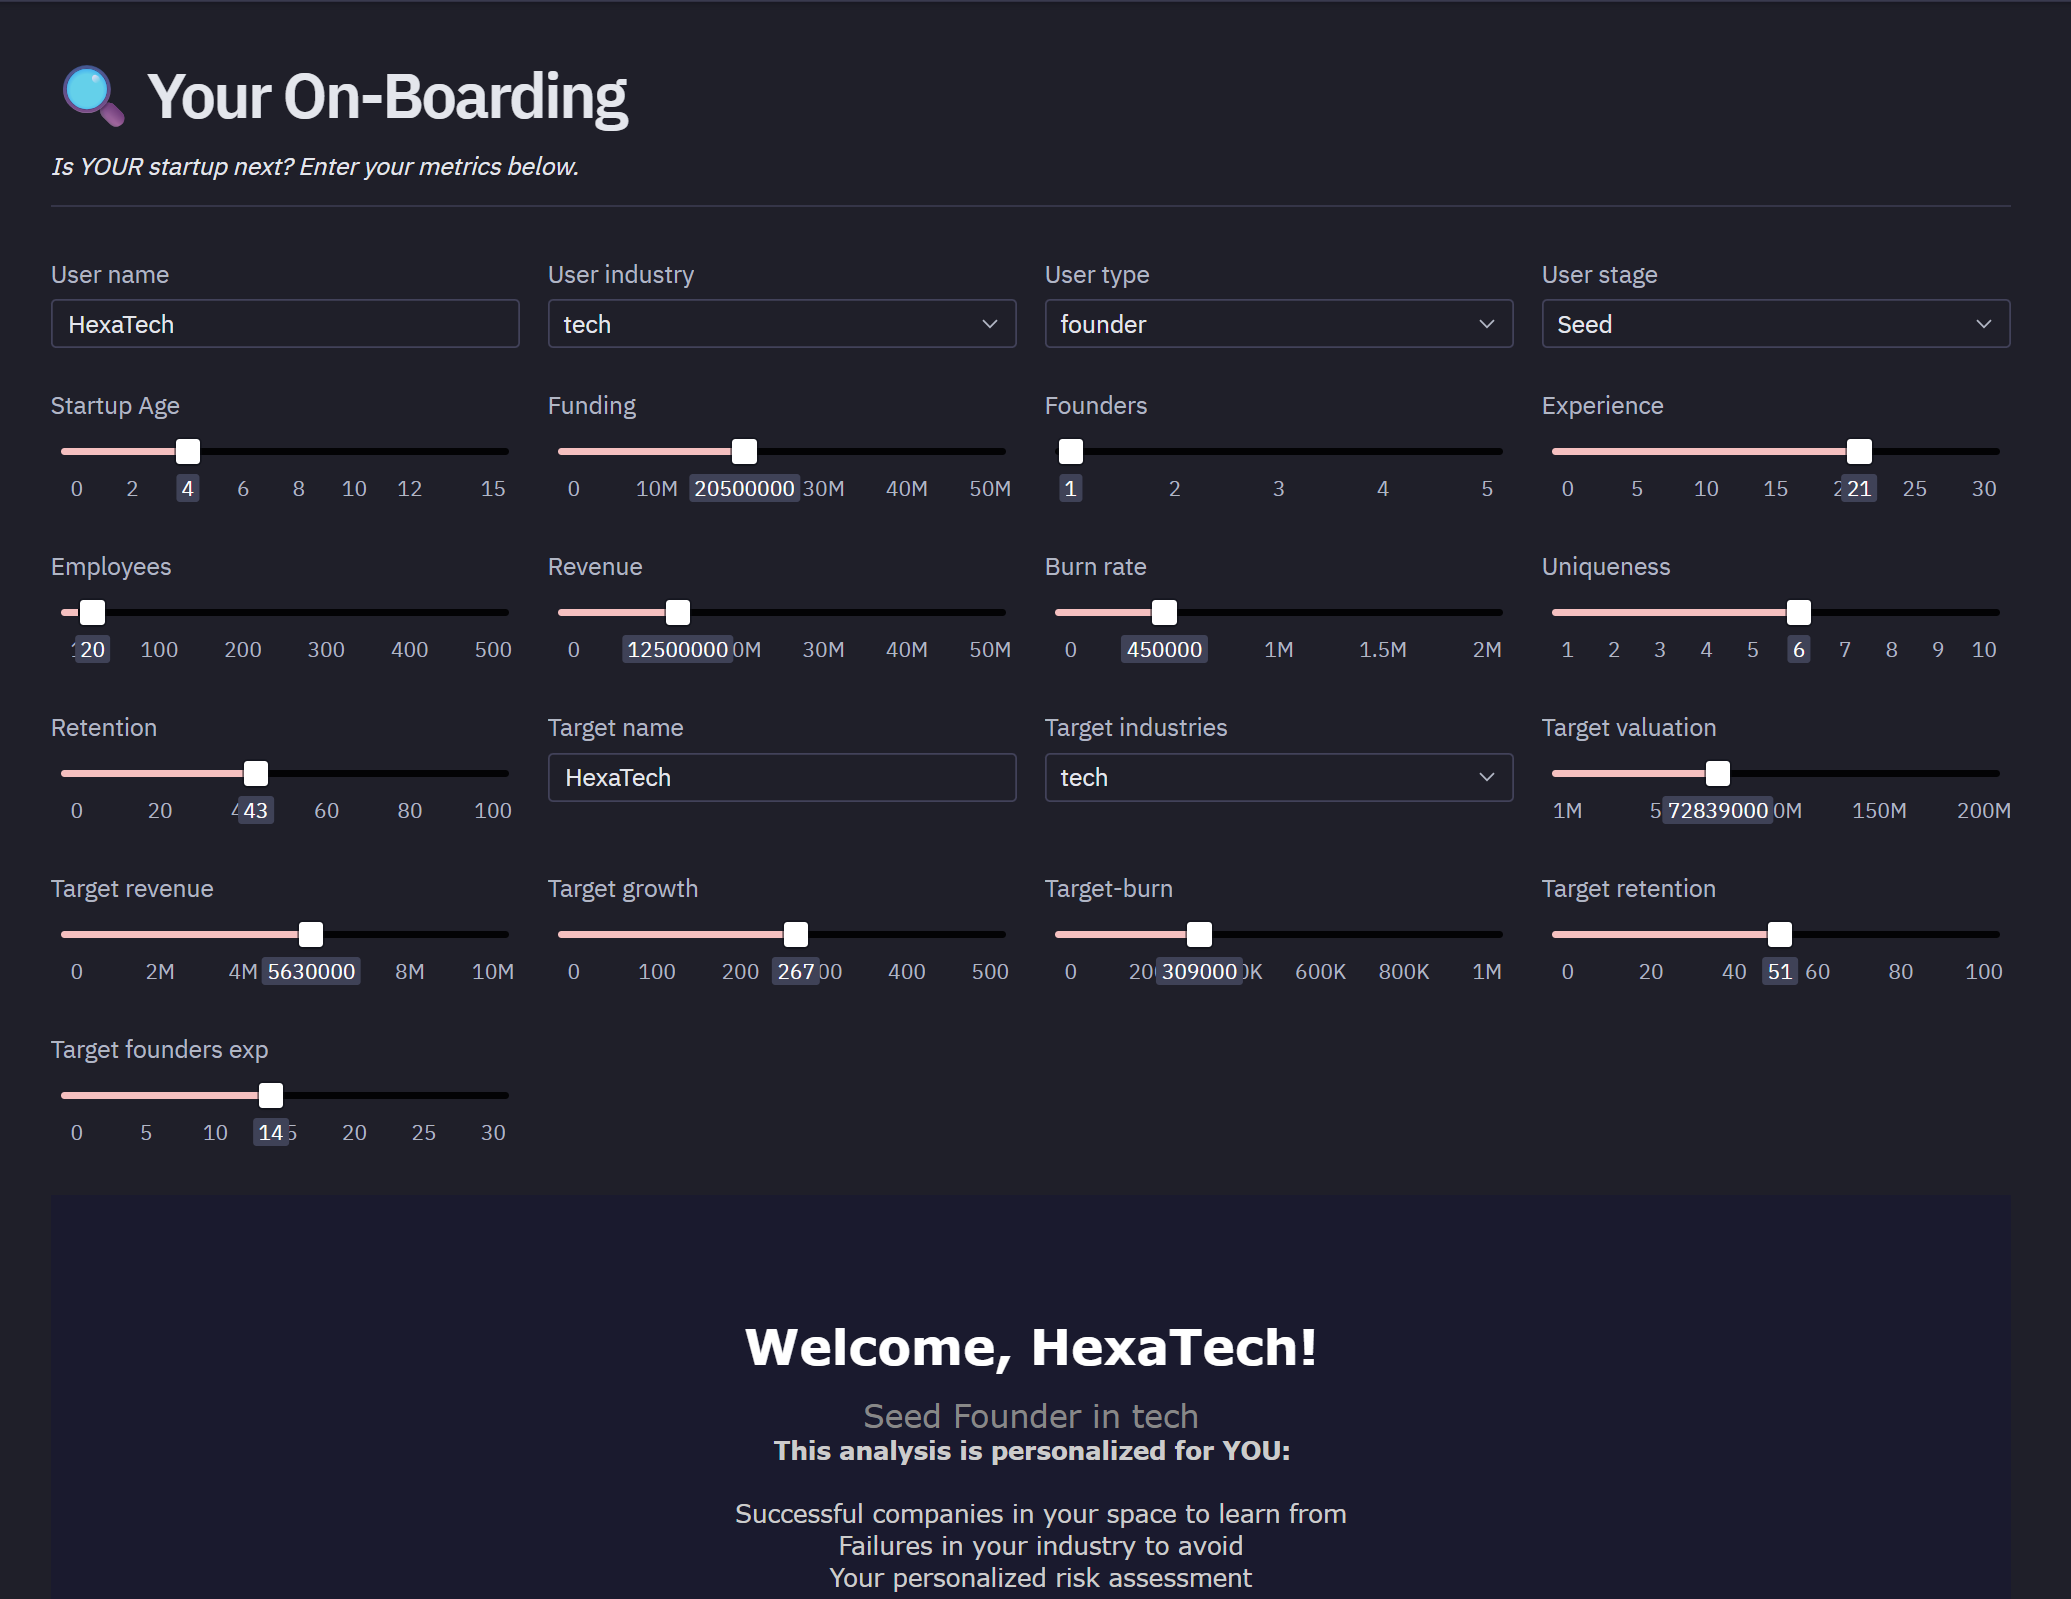2071x1599 pixels.
Task: Click the Target growth slider handle
Action: click(x=796, y=934)
